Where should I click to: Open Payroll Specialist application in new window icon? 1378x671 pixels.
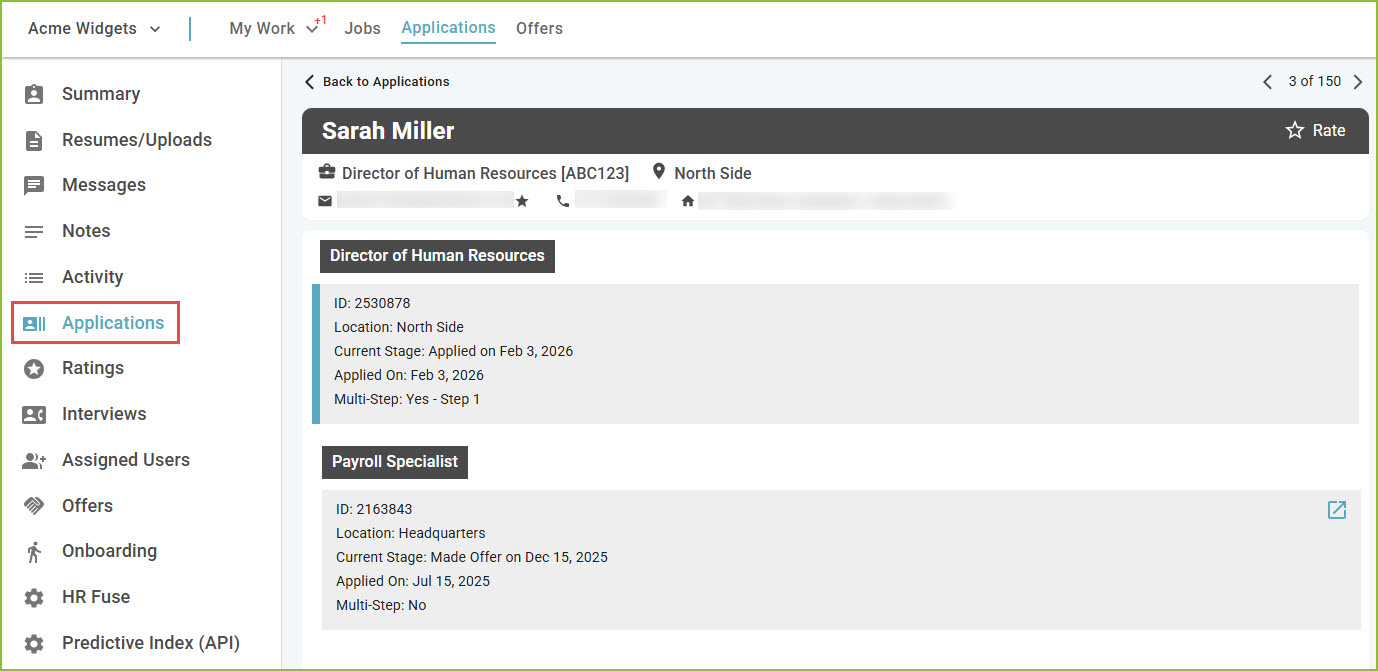[1337, 510]
